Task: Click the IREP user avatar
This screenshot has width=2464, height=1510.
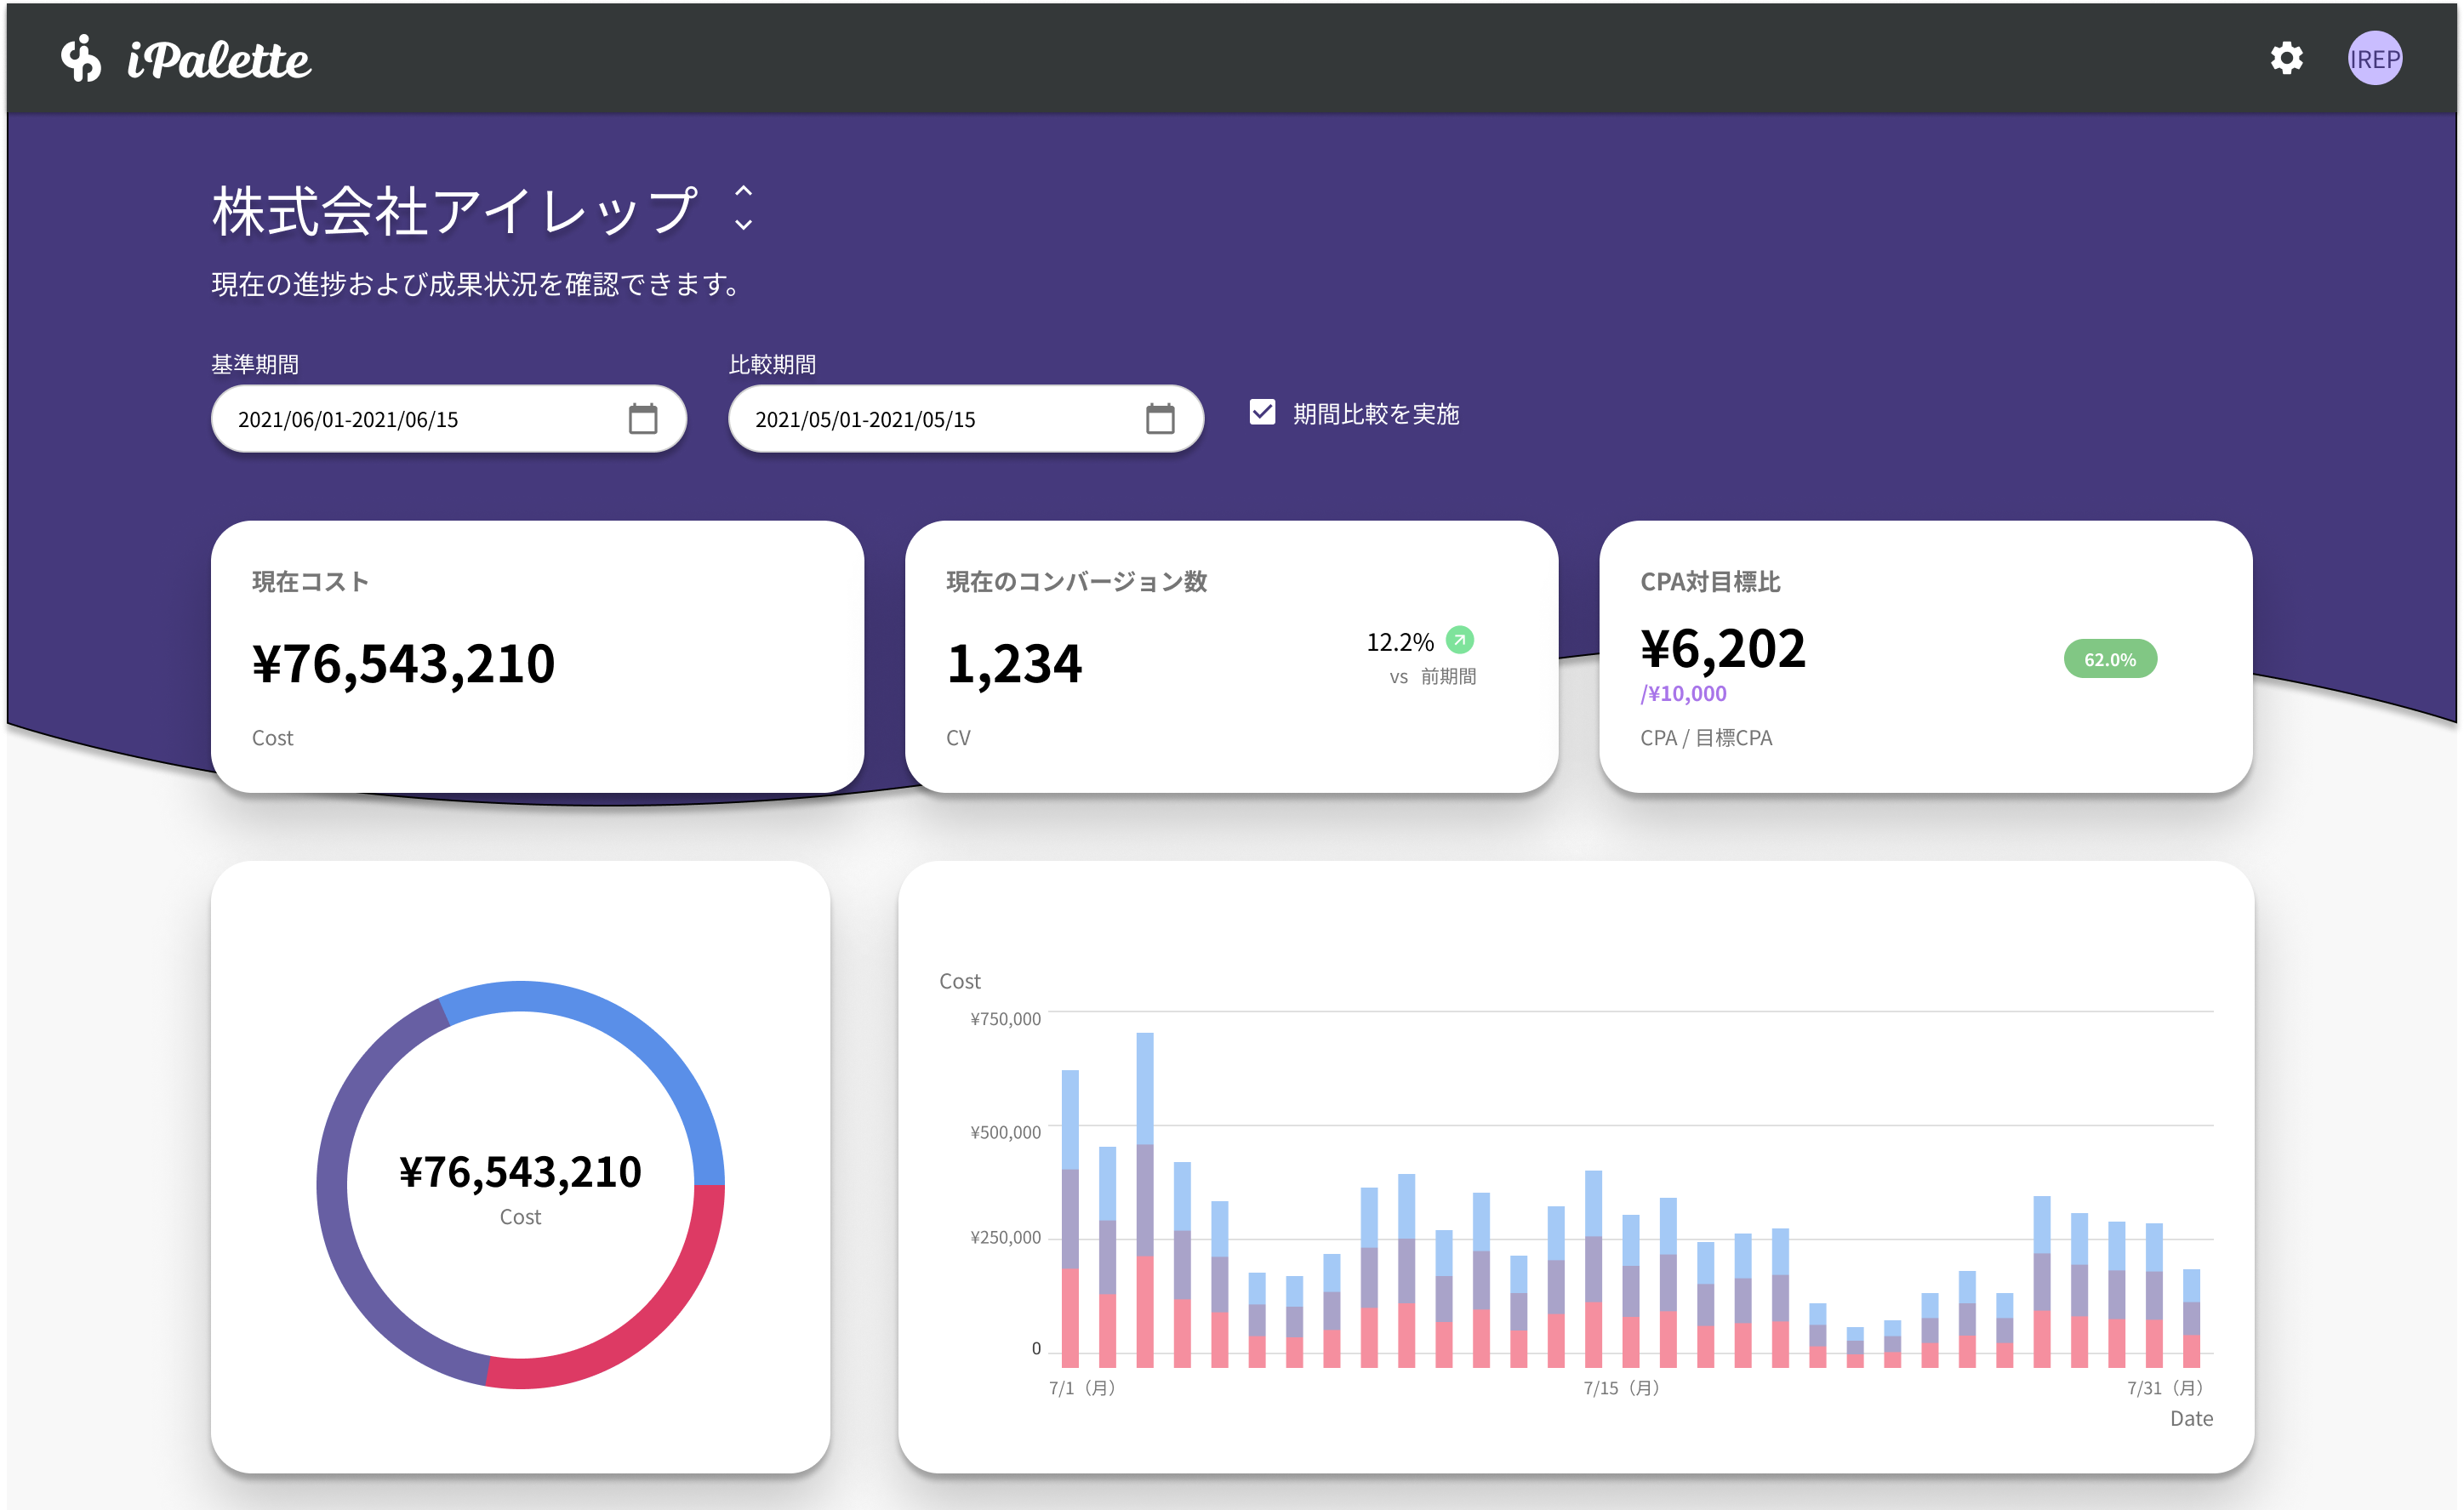Action: [2375, 59]
